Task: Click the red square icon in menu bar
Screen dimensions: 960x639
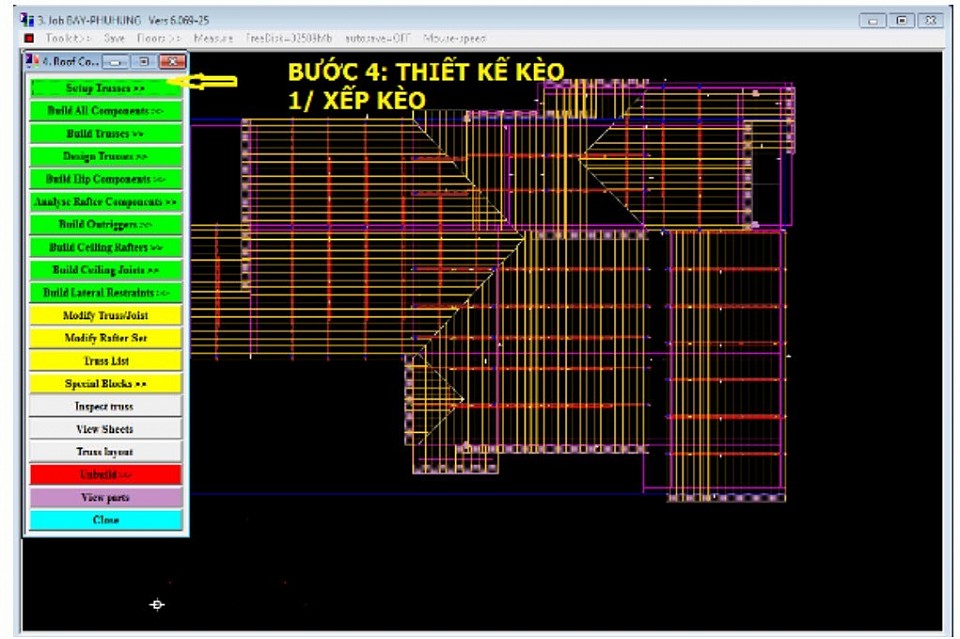Action: click(29, 38)
